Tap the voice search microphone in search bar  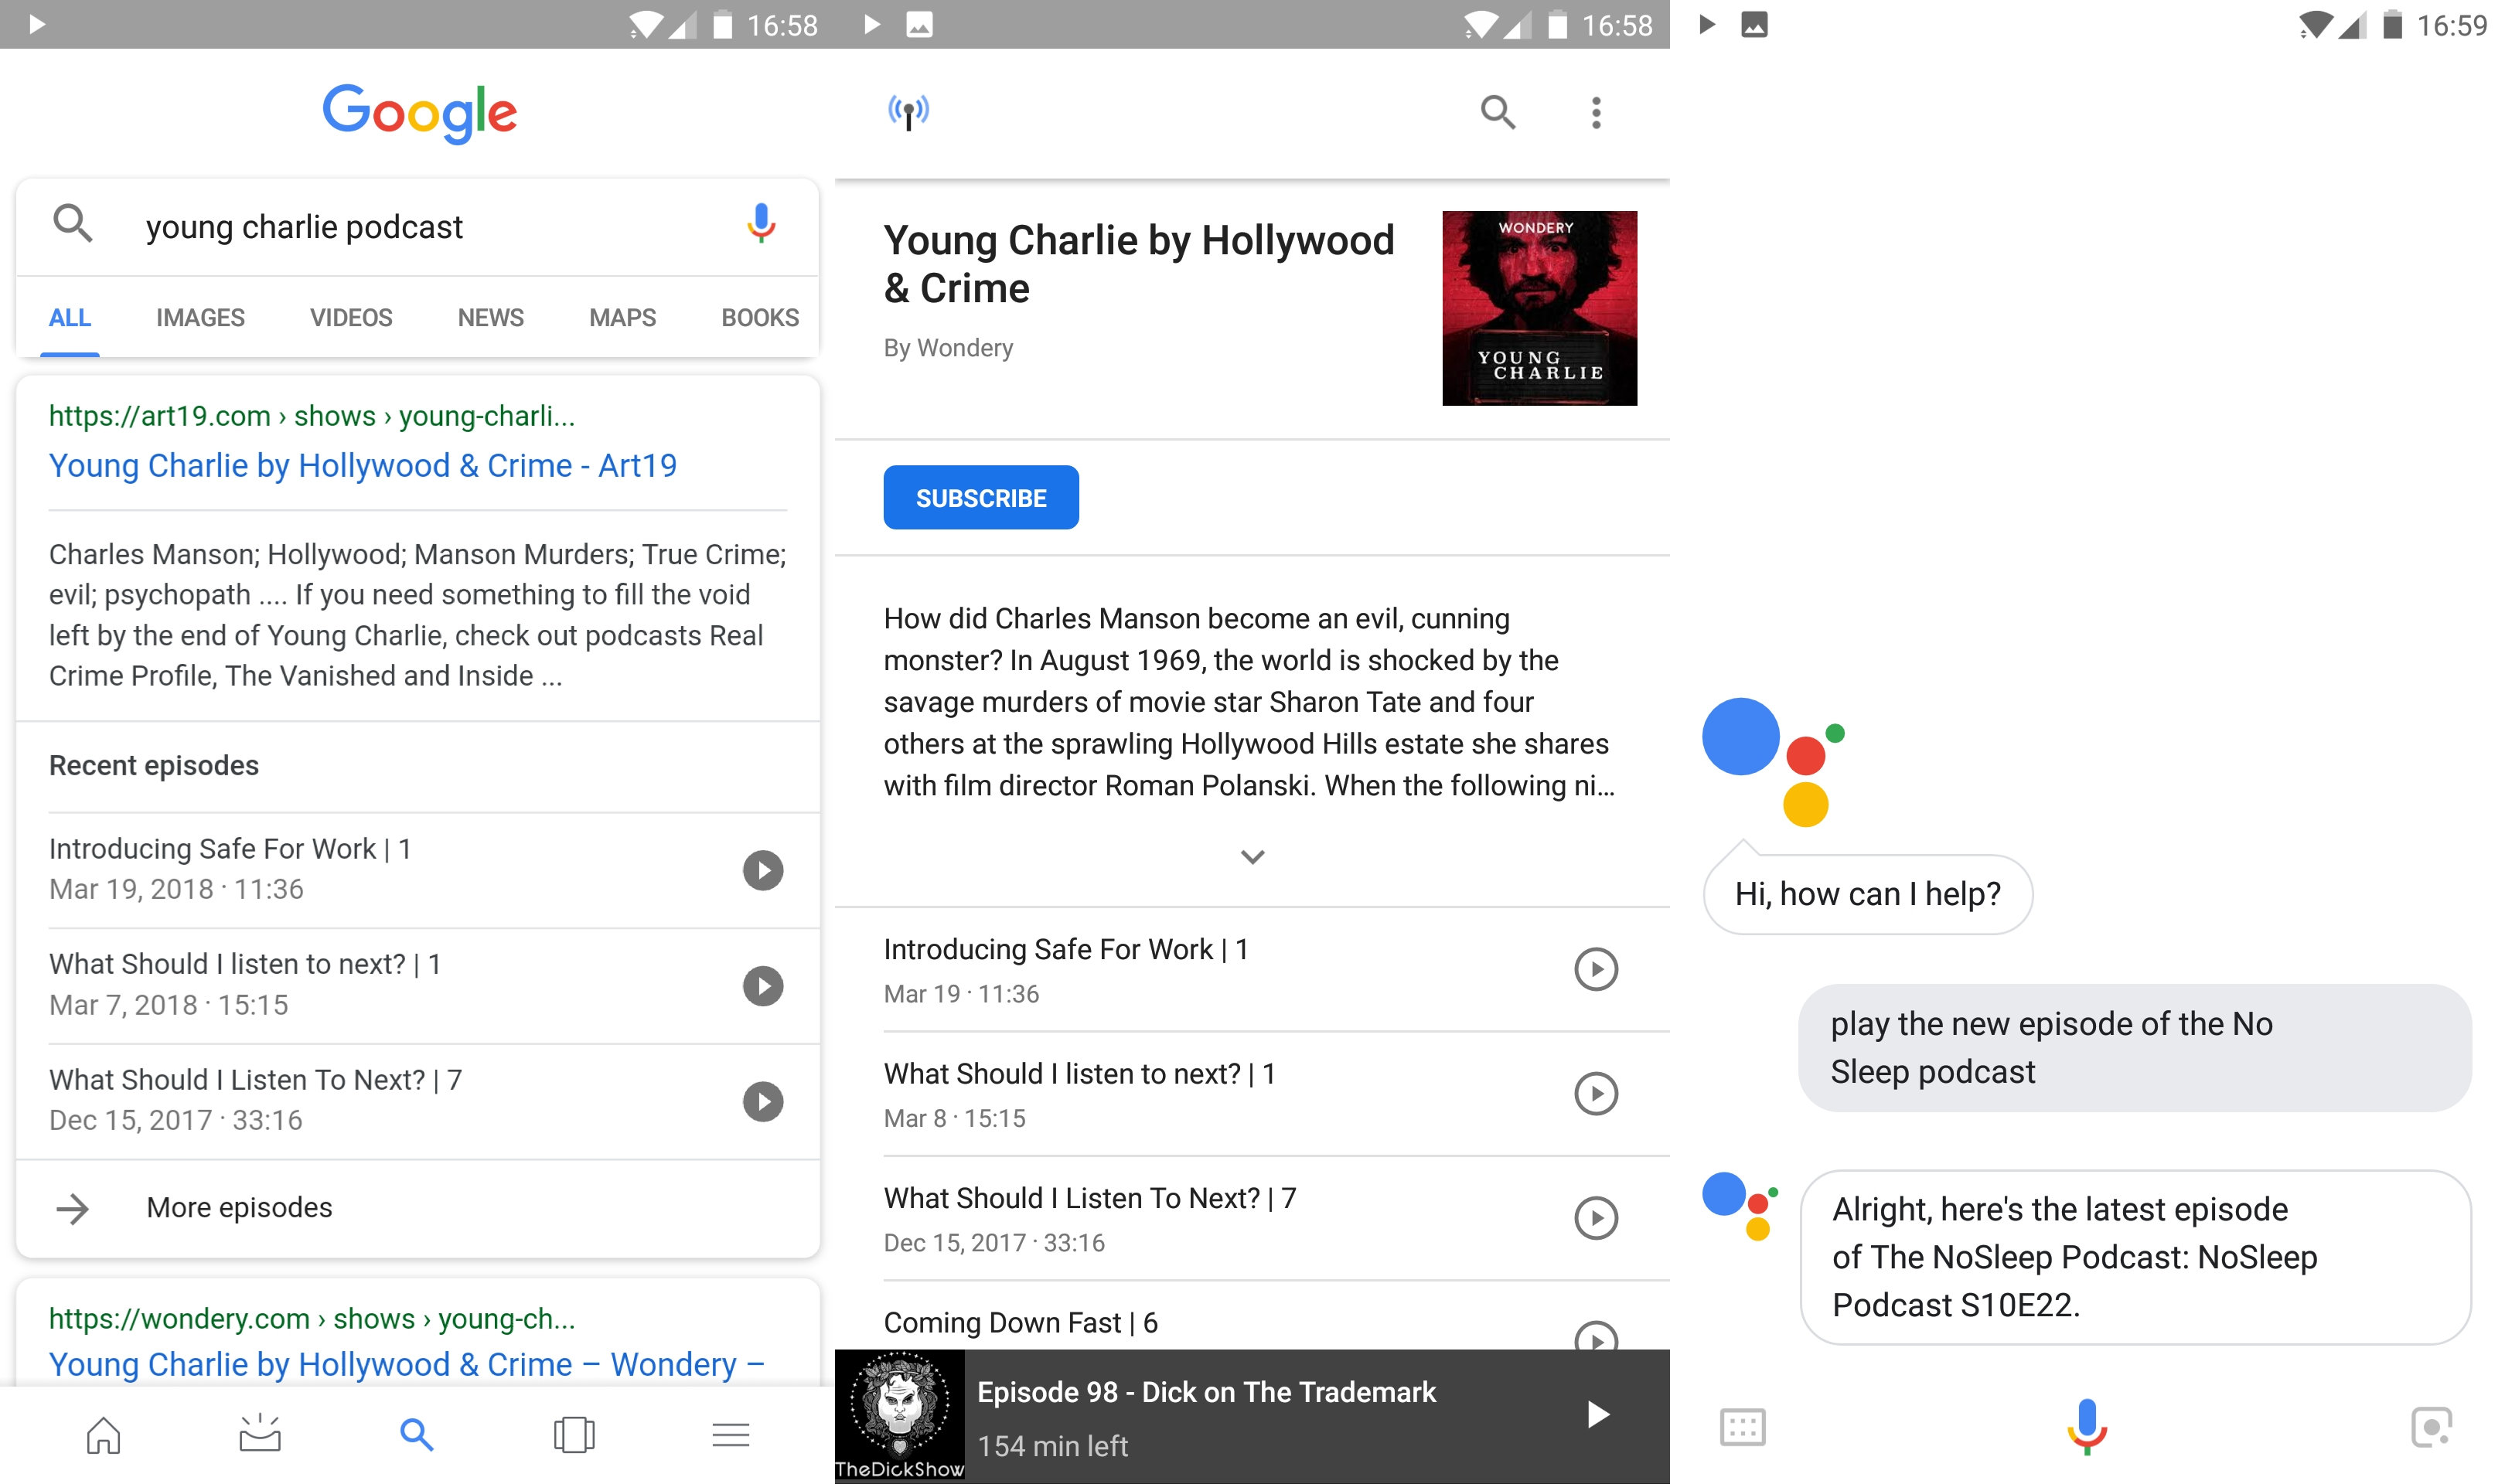tap(761, 223)
